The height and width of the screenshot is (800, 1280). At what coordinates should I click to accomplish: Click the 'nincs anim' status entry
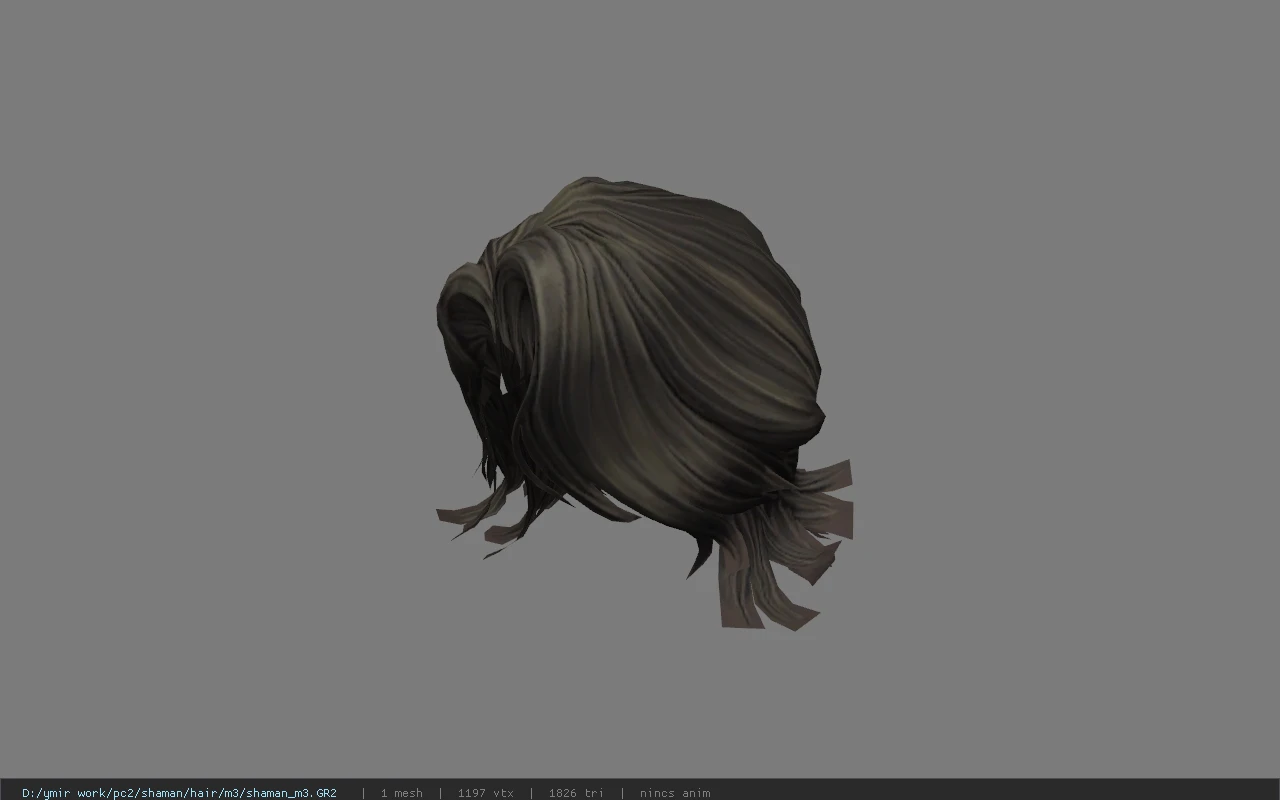[x=675, y=793]
